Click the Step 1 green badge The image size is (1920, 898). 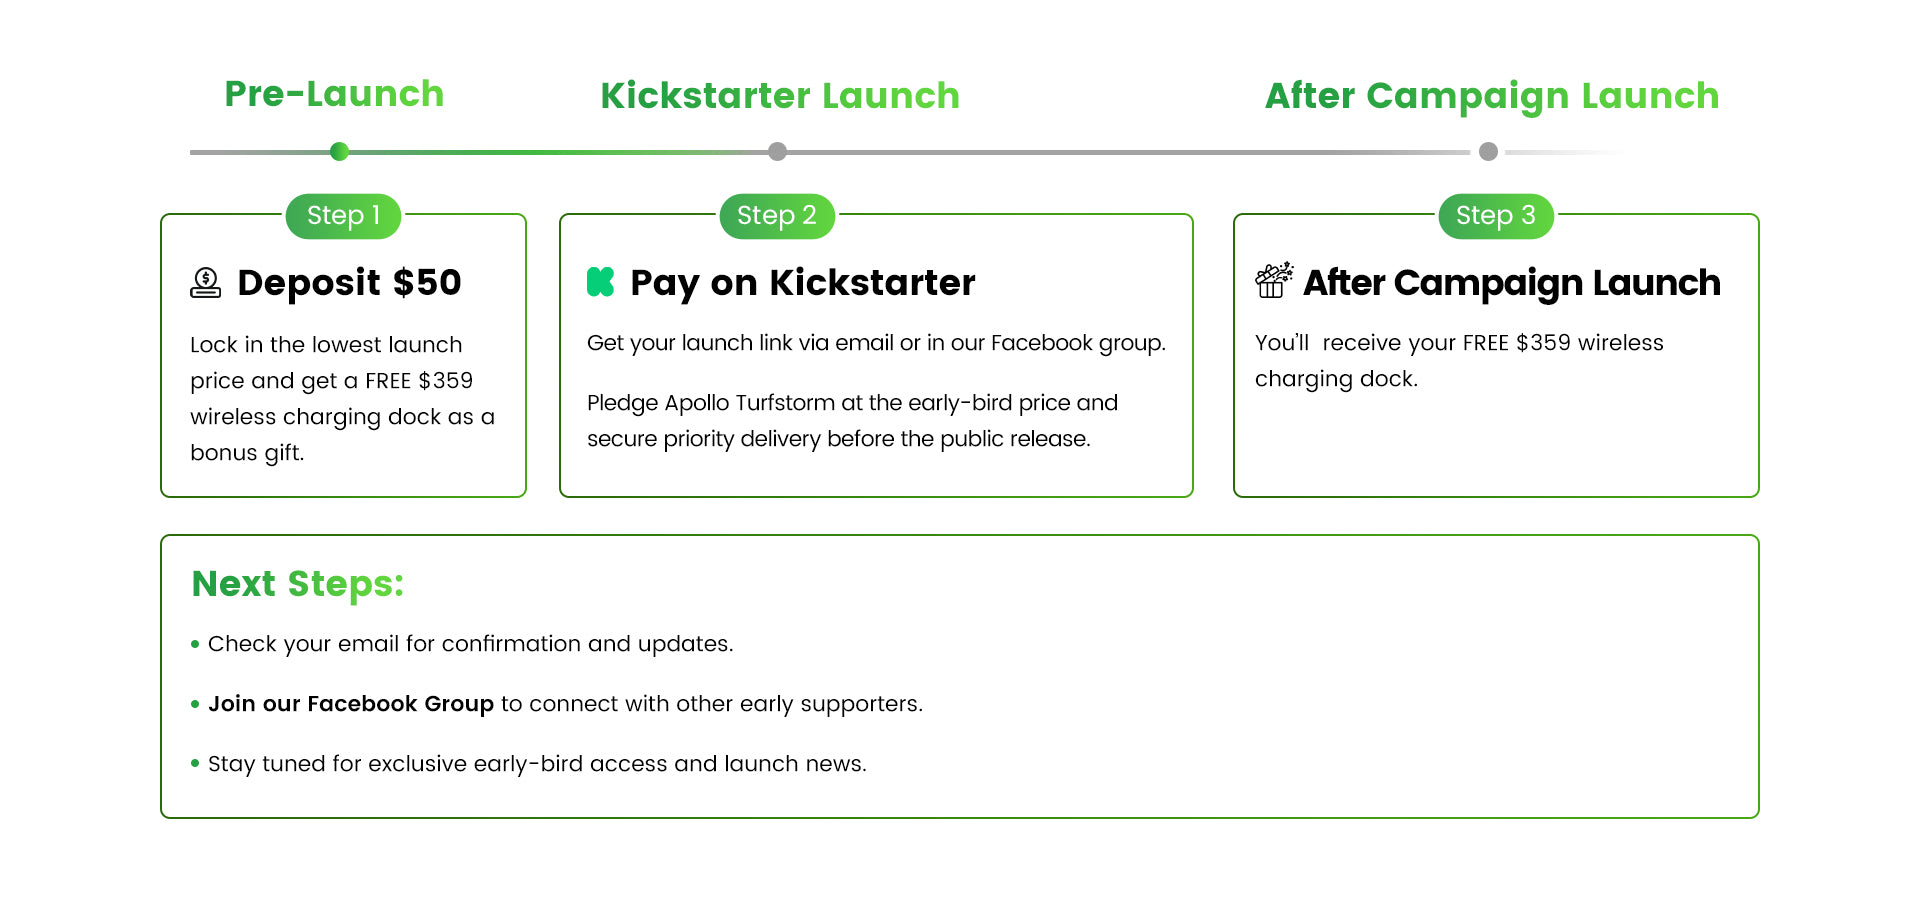[x=343, y=216]
